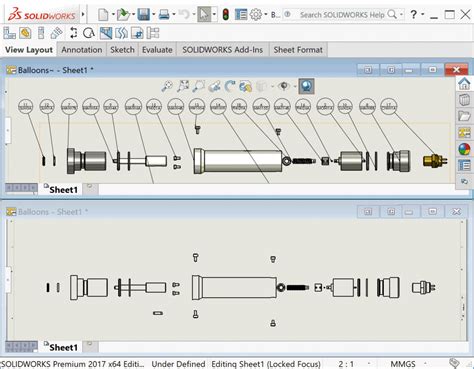Click the Zoom to Fit magnifier icon

pyautogui.click(x=167, y=86)
